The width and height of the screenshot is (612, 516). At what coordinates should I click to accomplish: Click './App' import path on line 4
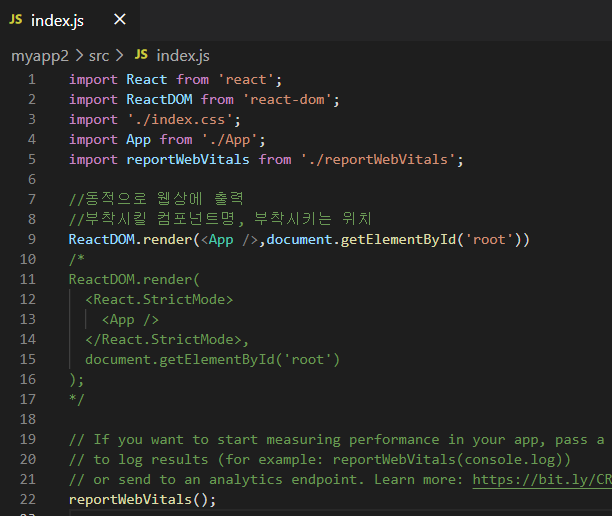point(230,140)
